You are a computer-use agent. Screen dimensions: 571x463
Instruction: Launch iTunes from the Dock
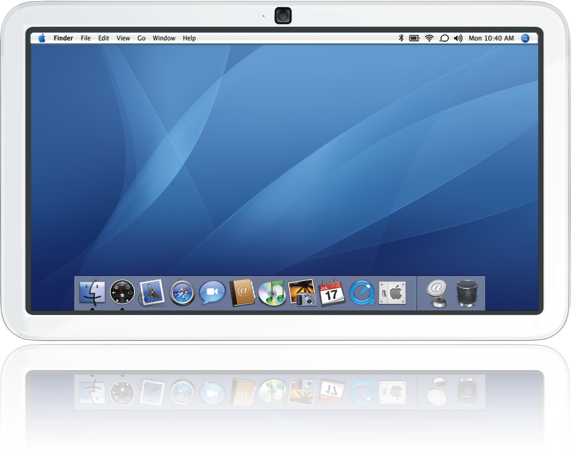coord(272,293)
